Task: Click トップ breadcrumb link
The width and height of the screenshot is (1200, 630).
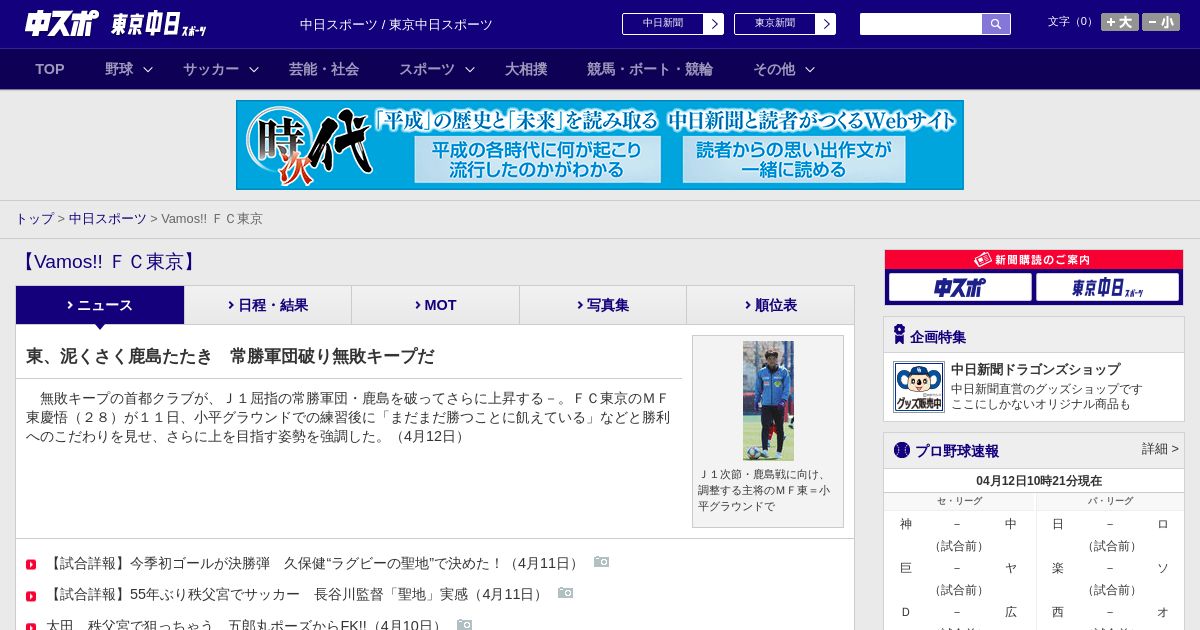Action: 34,218
